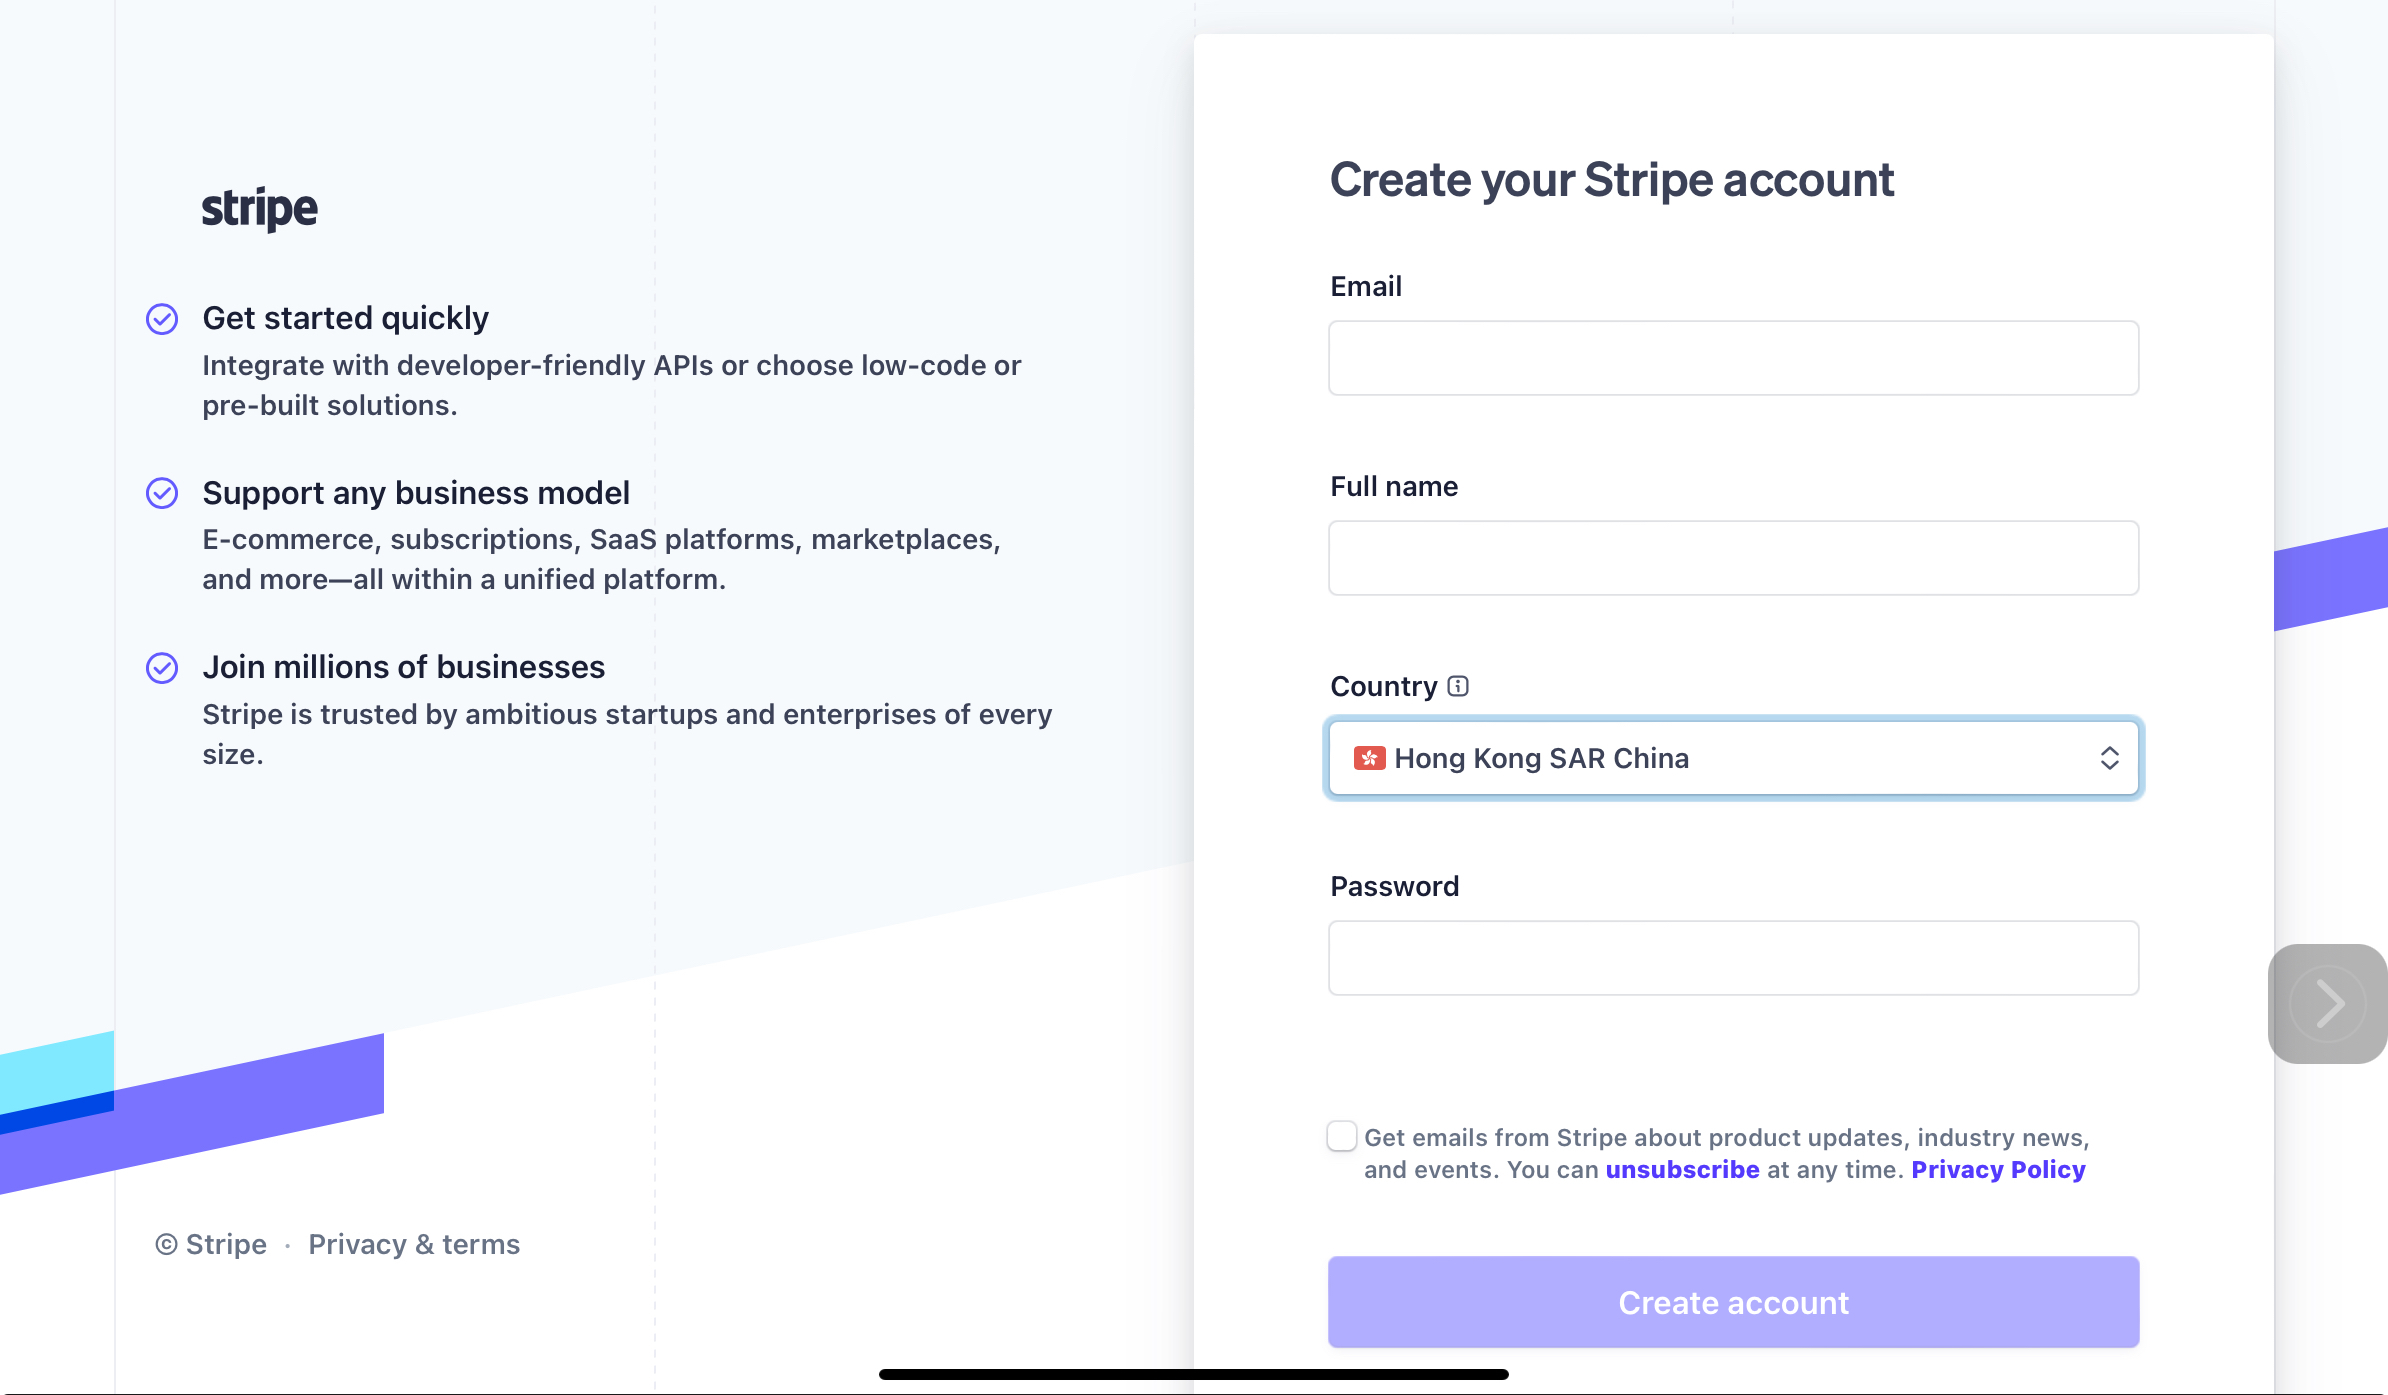
Task: Focus the Email input field
Action: (x=1734, y=358)
